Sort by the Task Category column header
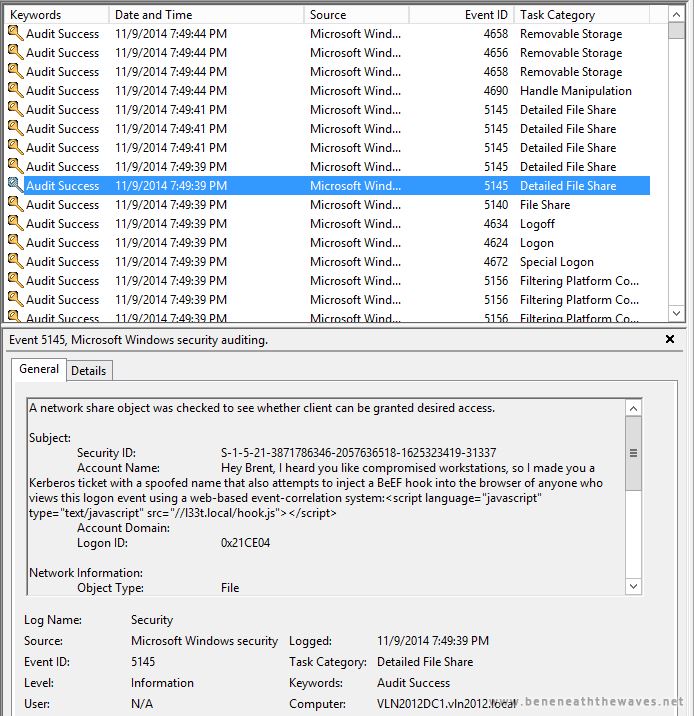694x716 pixels. tap(582, 15)
